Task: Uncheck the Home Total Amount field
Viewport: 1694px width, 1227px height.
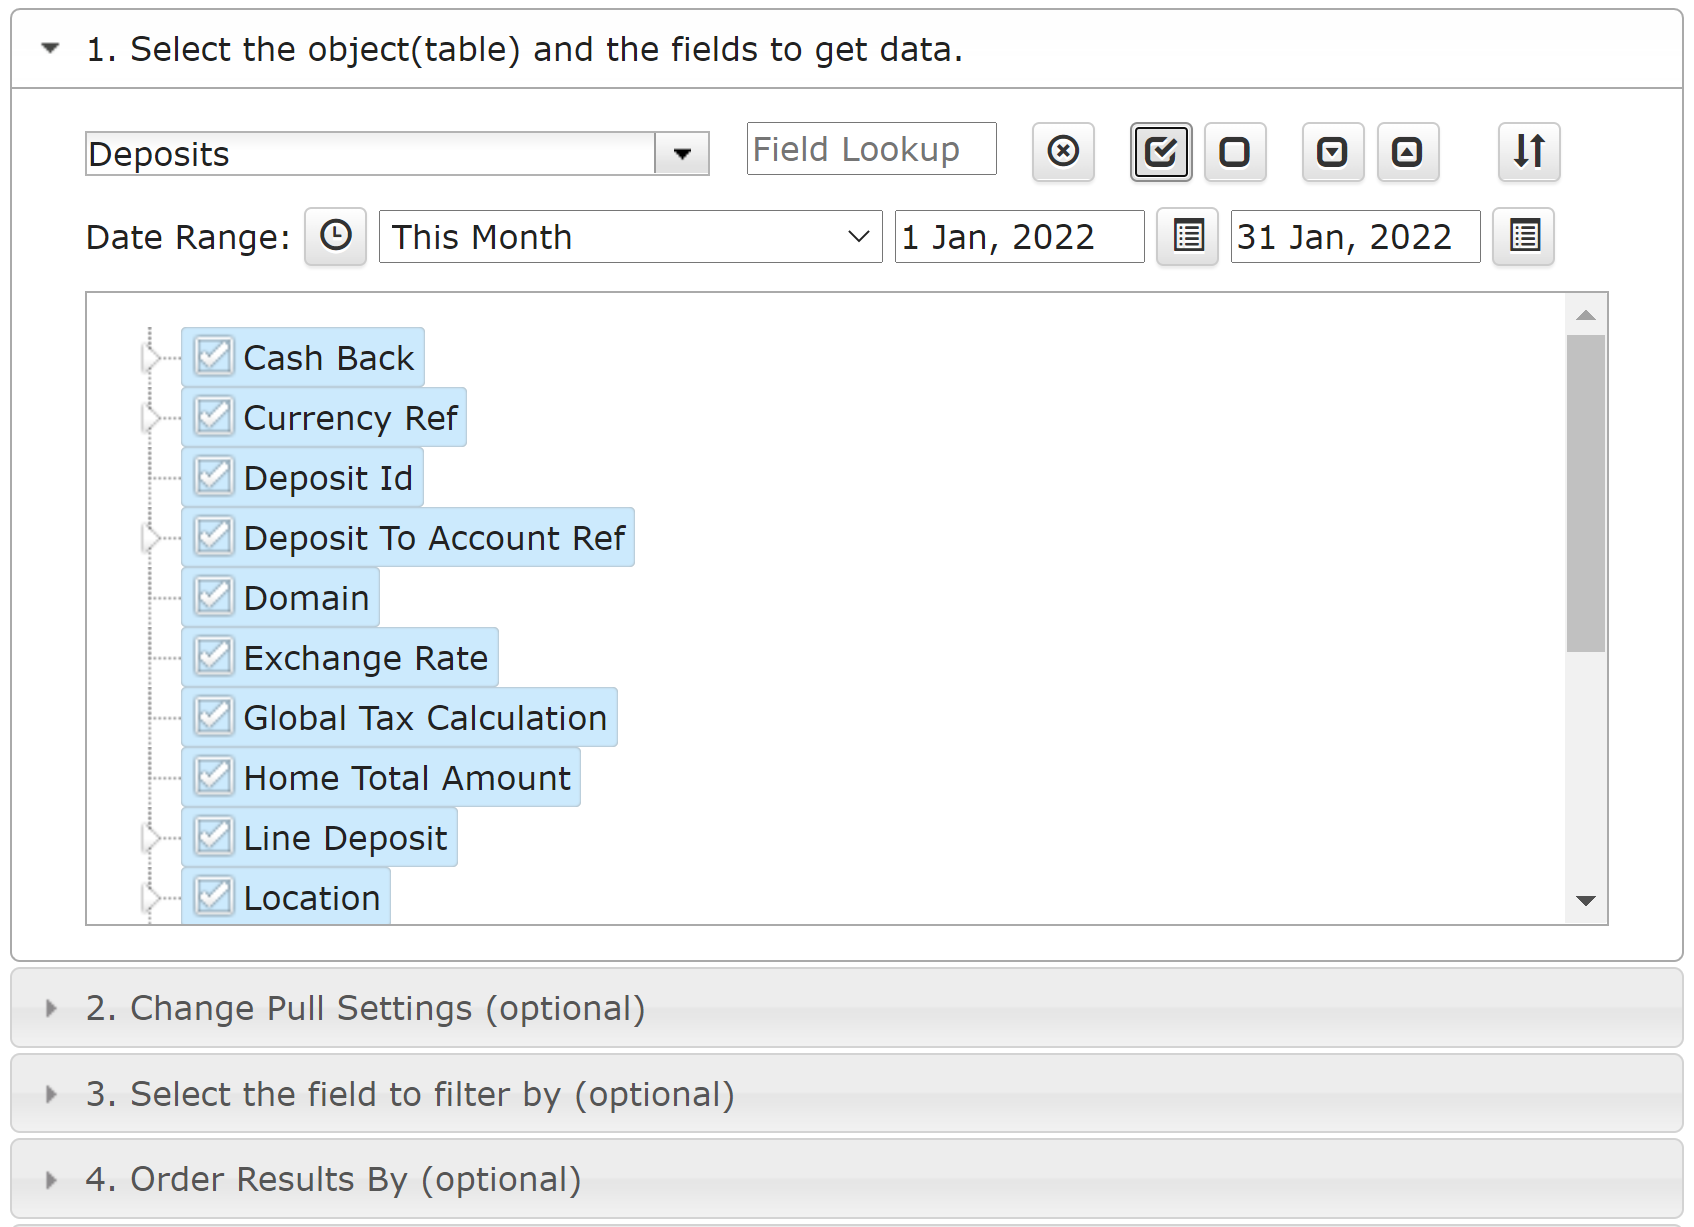Action: click(x=213, y=776)
